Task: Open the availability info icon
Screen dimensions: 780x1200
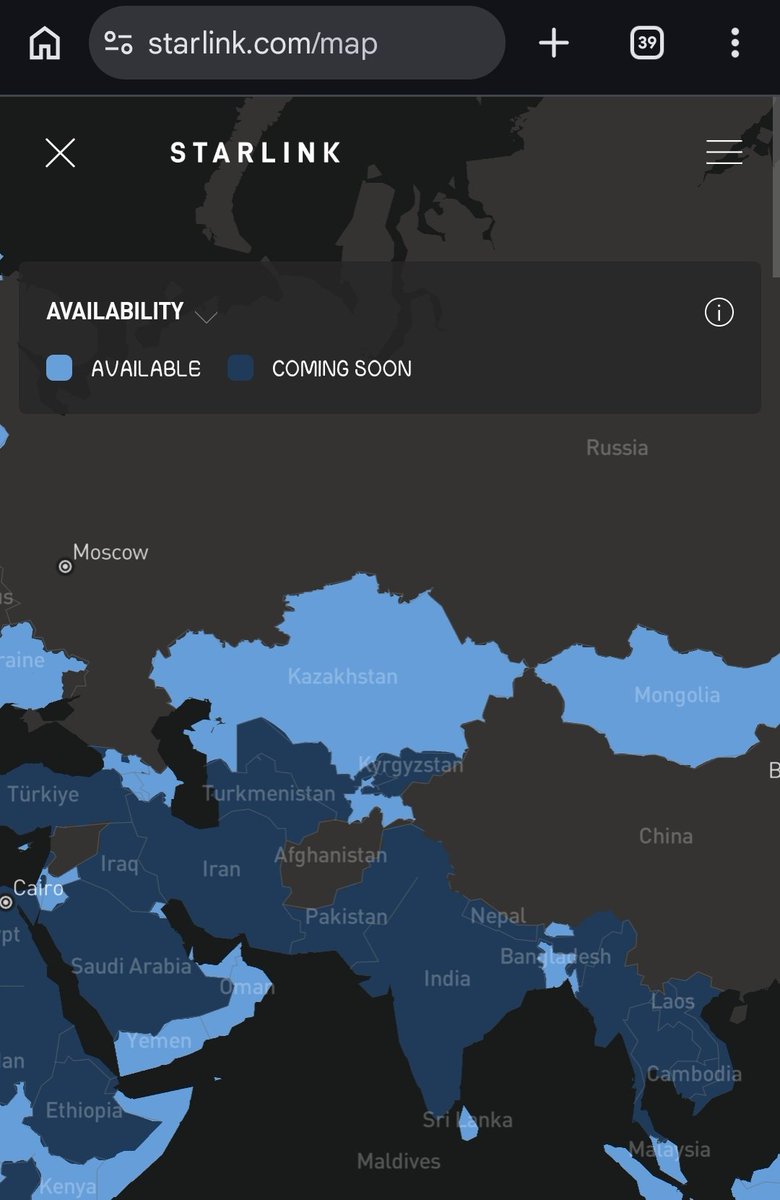Action: click(x=719, y=313)
